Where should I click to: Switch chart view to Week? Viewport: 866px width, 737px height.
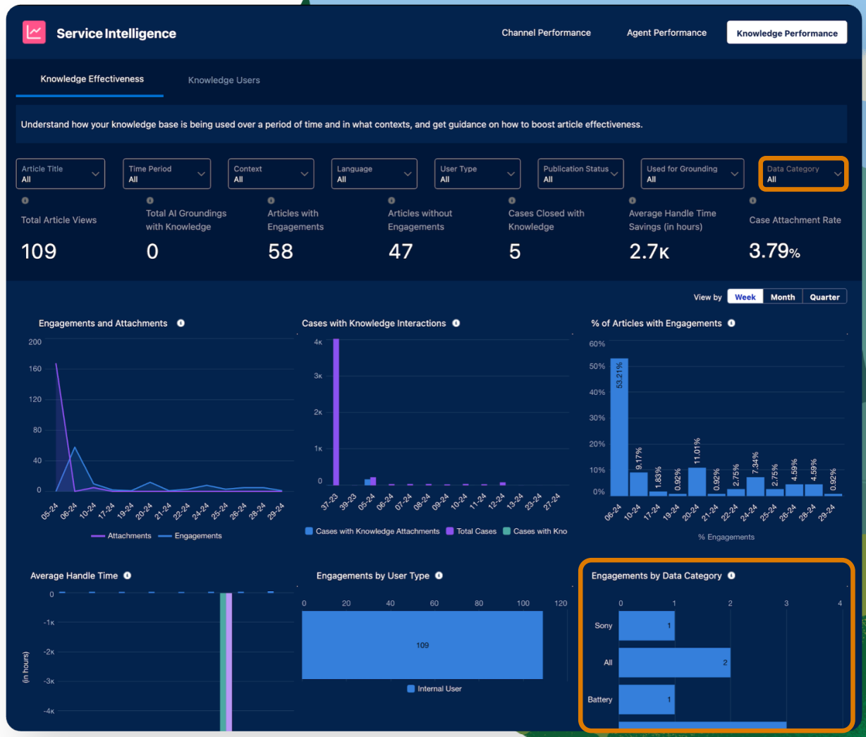(745, 297)
